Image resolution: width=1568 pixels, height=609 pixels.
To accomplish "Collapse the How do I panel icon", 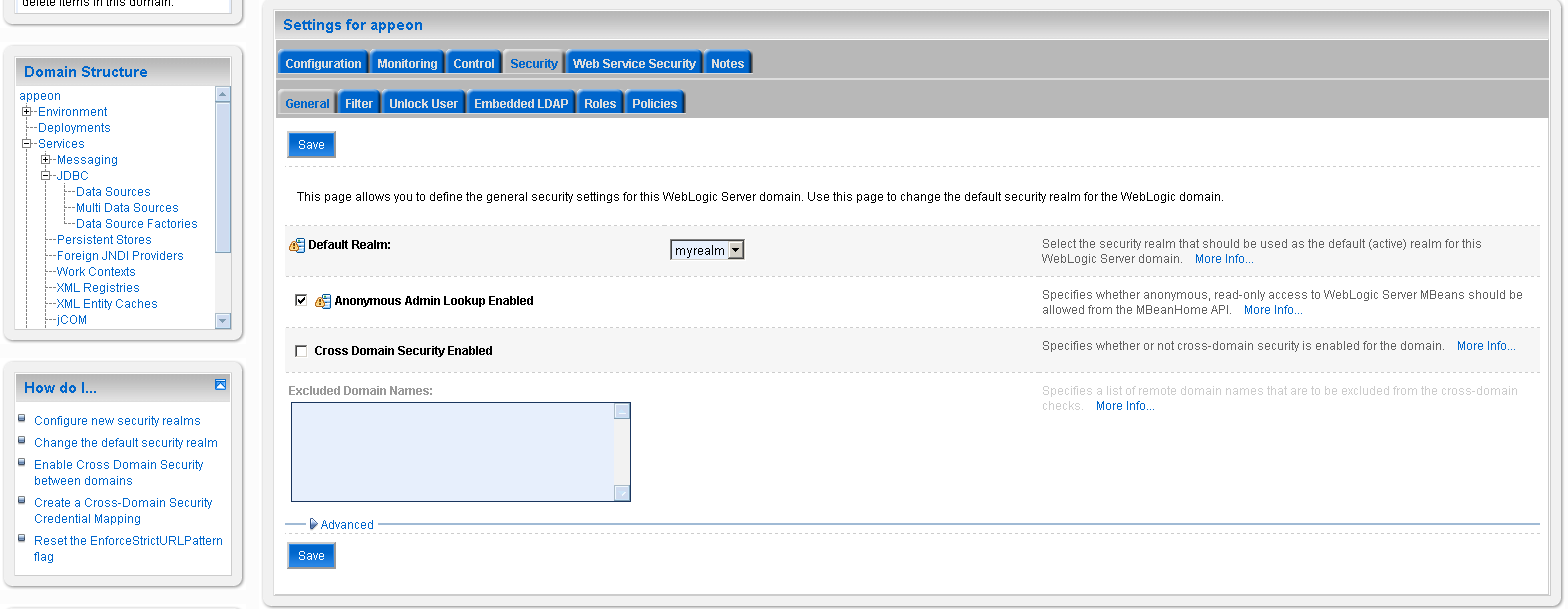I will pos(221,385).
